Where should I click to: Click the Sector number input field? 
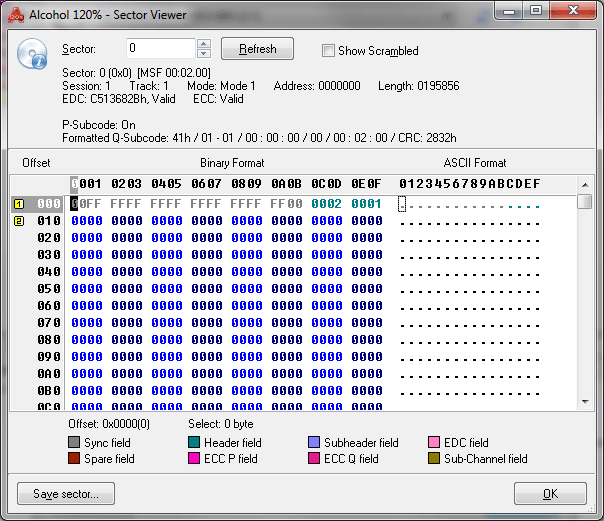pyautogui.click(x=161, y=48)
